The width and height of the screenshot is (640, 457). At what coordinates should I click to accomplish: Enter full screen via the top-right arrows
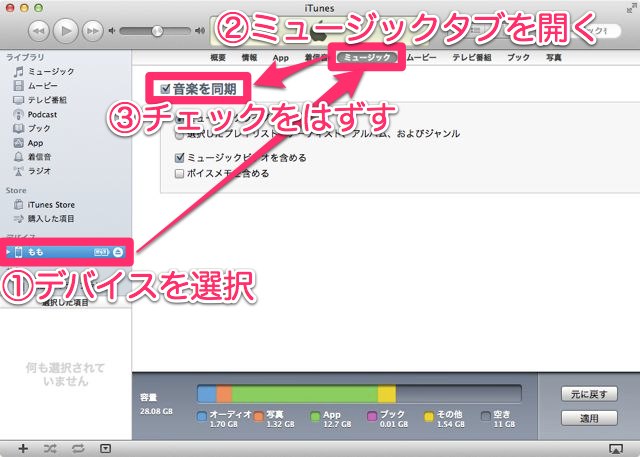[x=631, y=8]
